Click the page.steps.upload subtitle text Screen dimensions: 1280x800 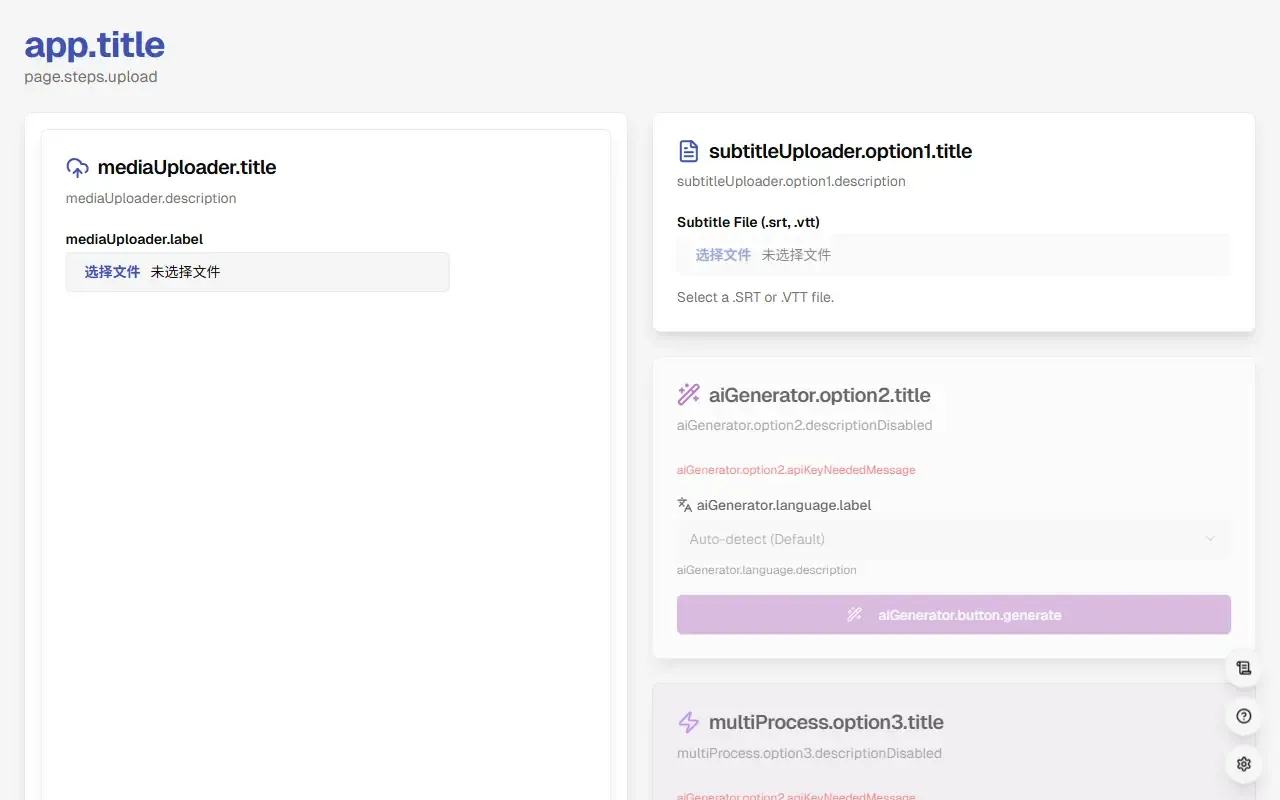point(91,77)
